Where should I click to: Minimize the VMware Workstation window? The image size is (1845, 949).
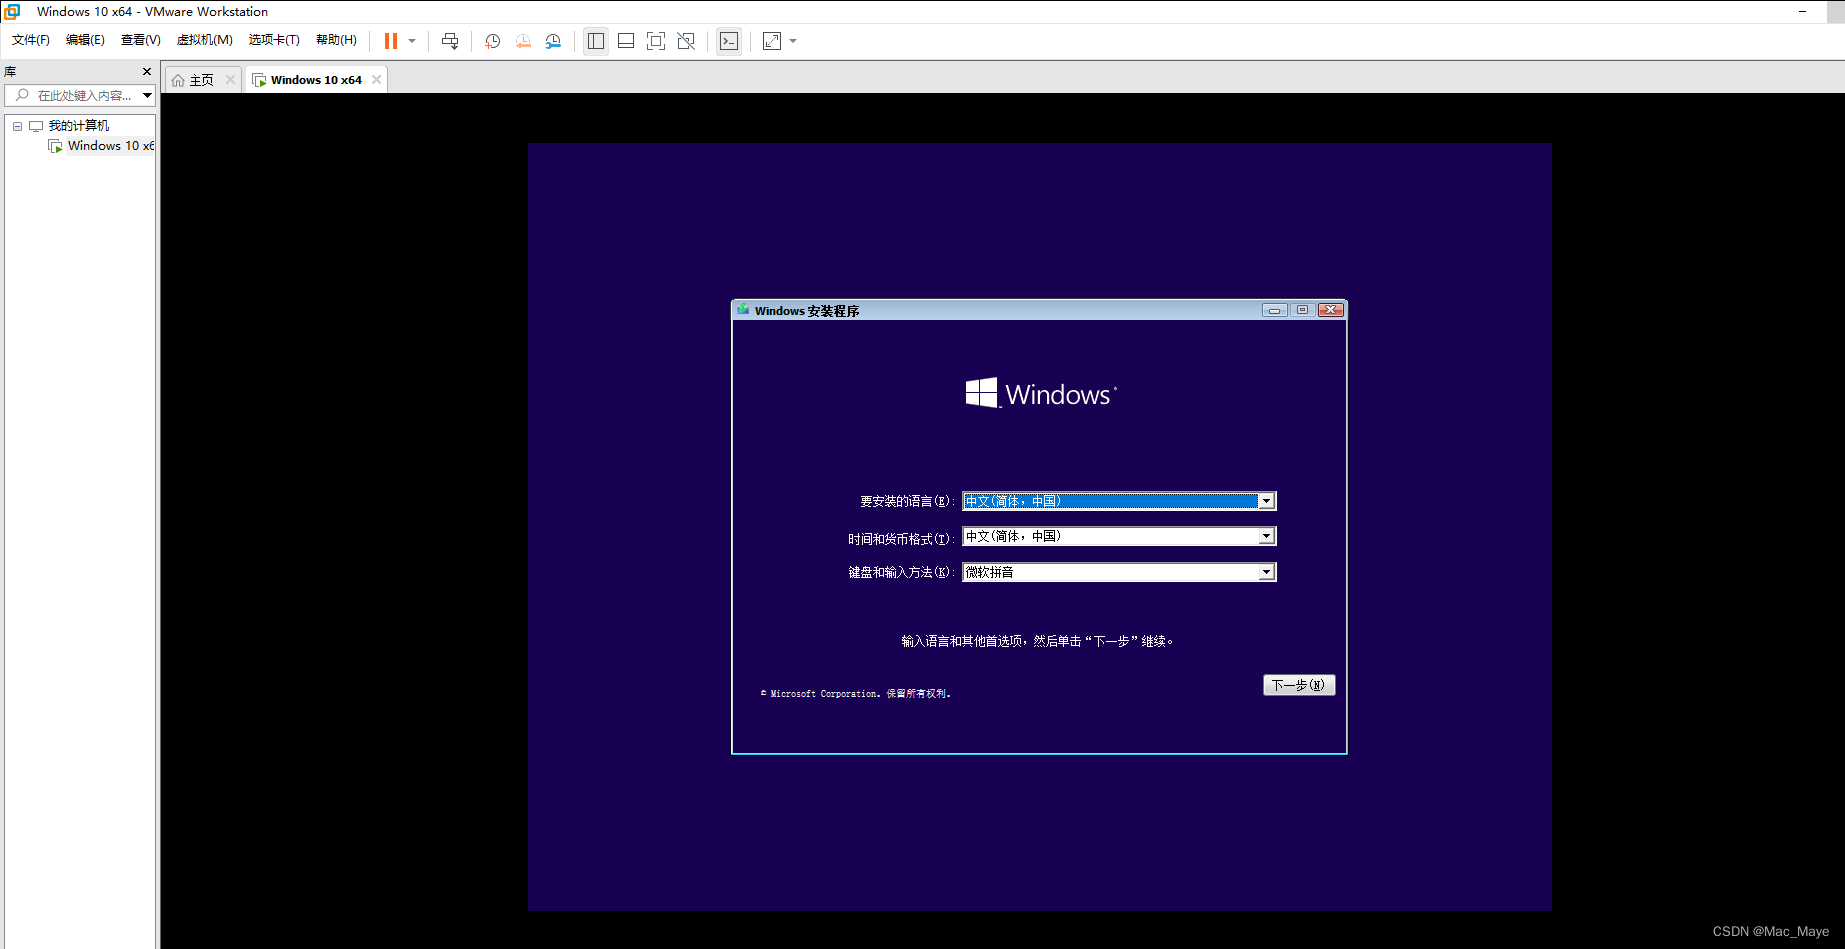pos(1802,11)
